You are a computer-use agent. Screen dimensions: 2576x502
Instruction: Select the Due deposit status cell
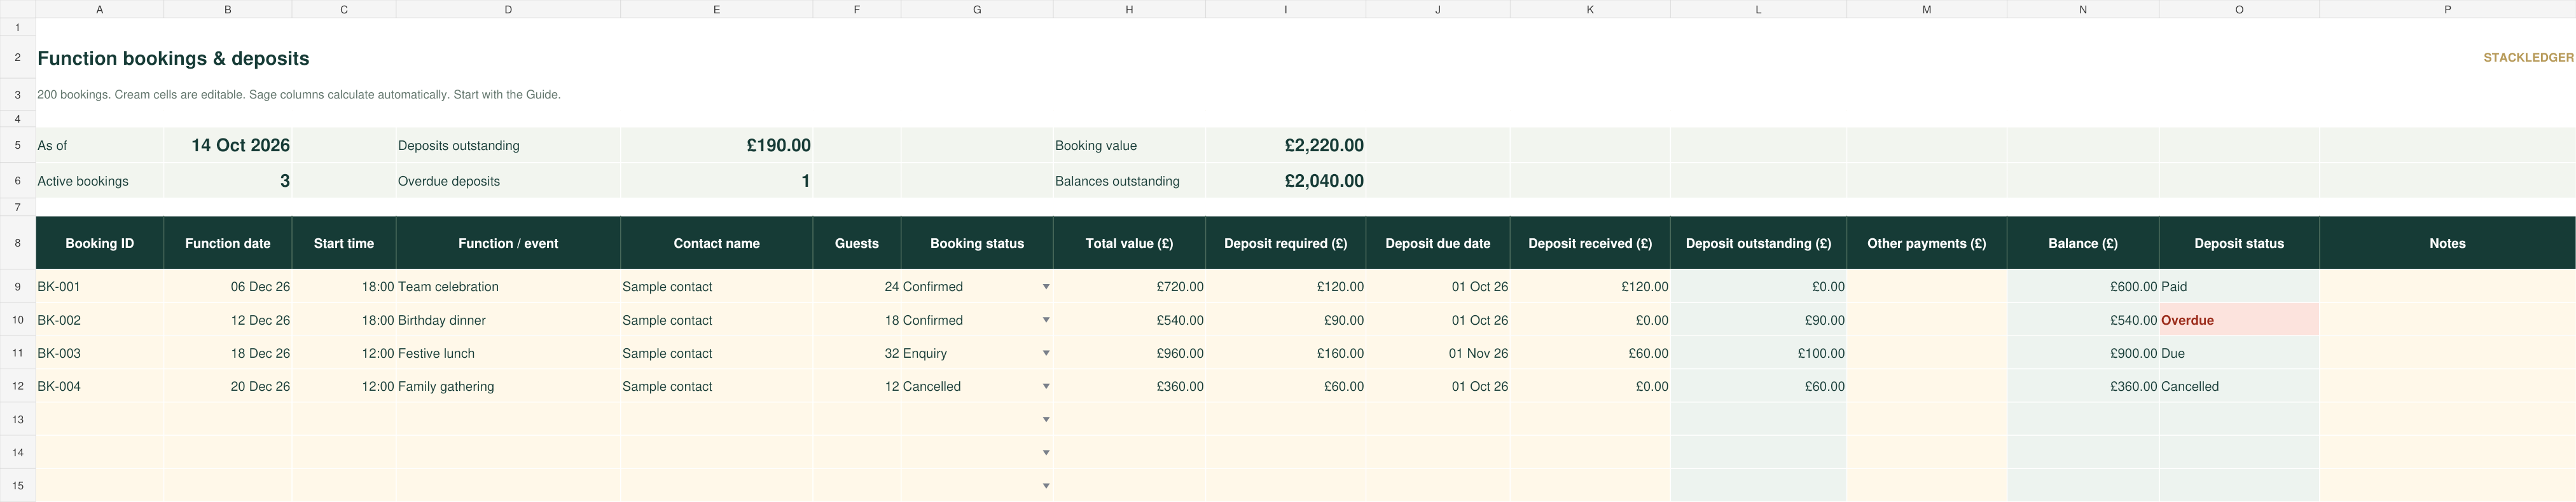click(x=2239, y=353)
